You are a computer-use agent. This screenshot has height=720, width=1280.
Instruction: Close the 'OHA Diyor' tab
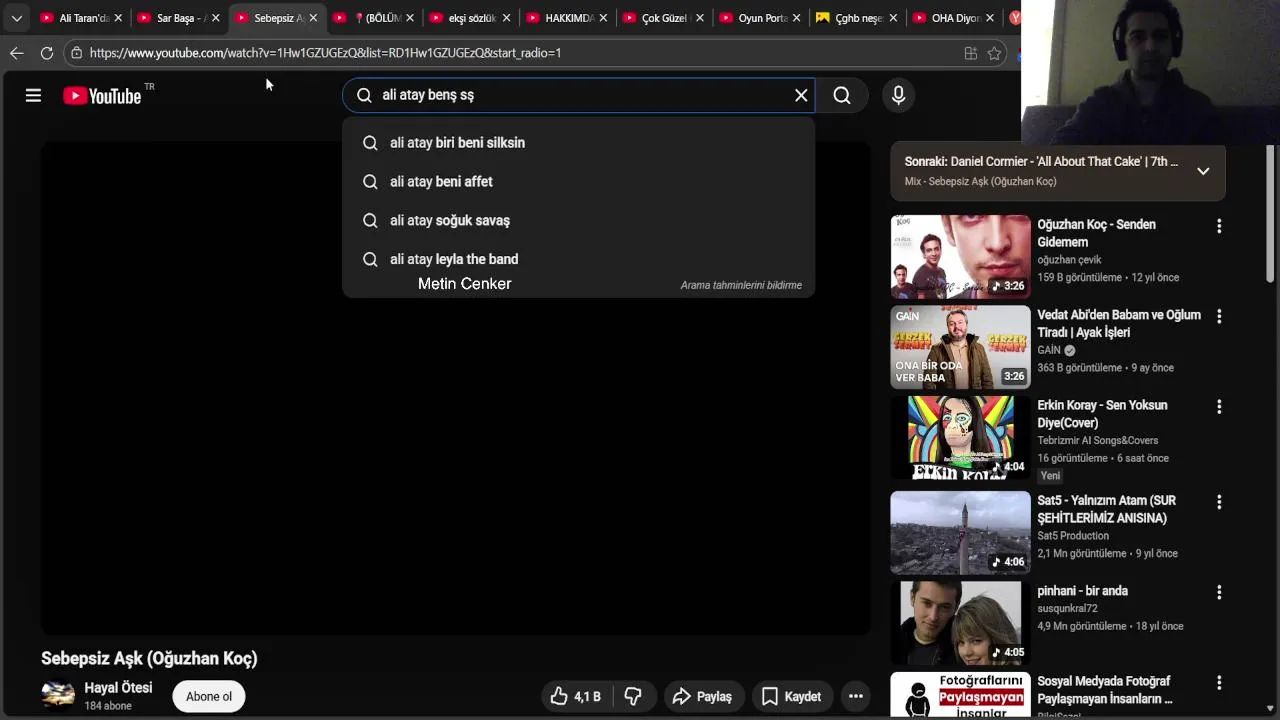pos(990,18)
